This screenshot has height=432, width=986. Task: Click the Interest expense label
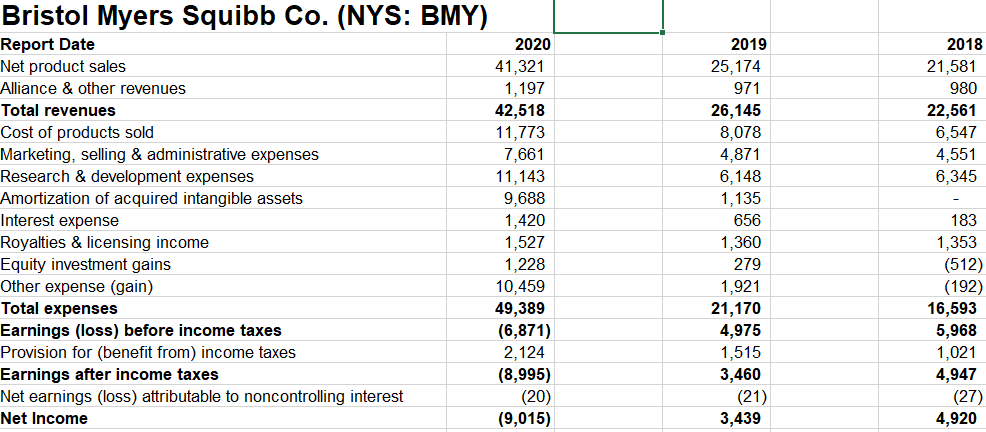60,221
